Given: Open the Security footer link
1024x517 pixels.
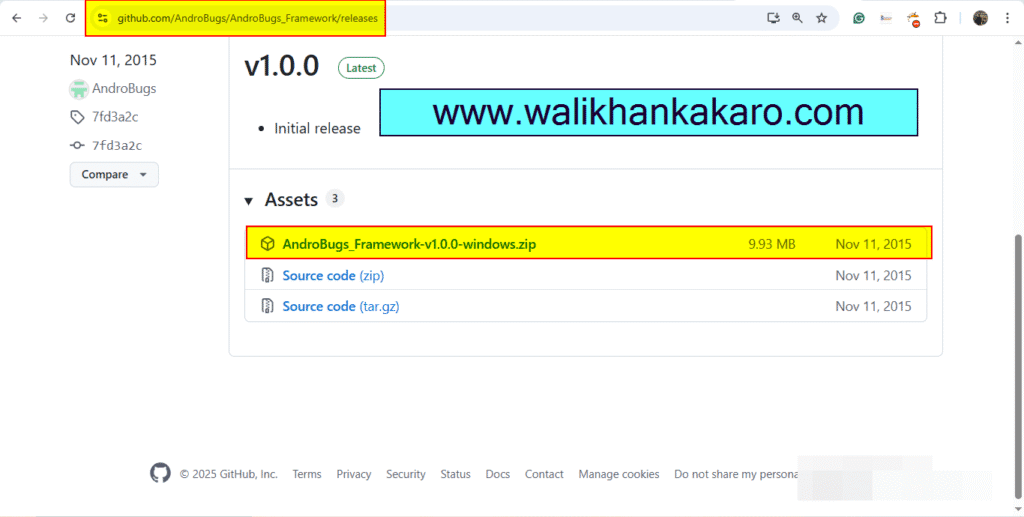Looking at the screenshot, I should (406, 474).
